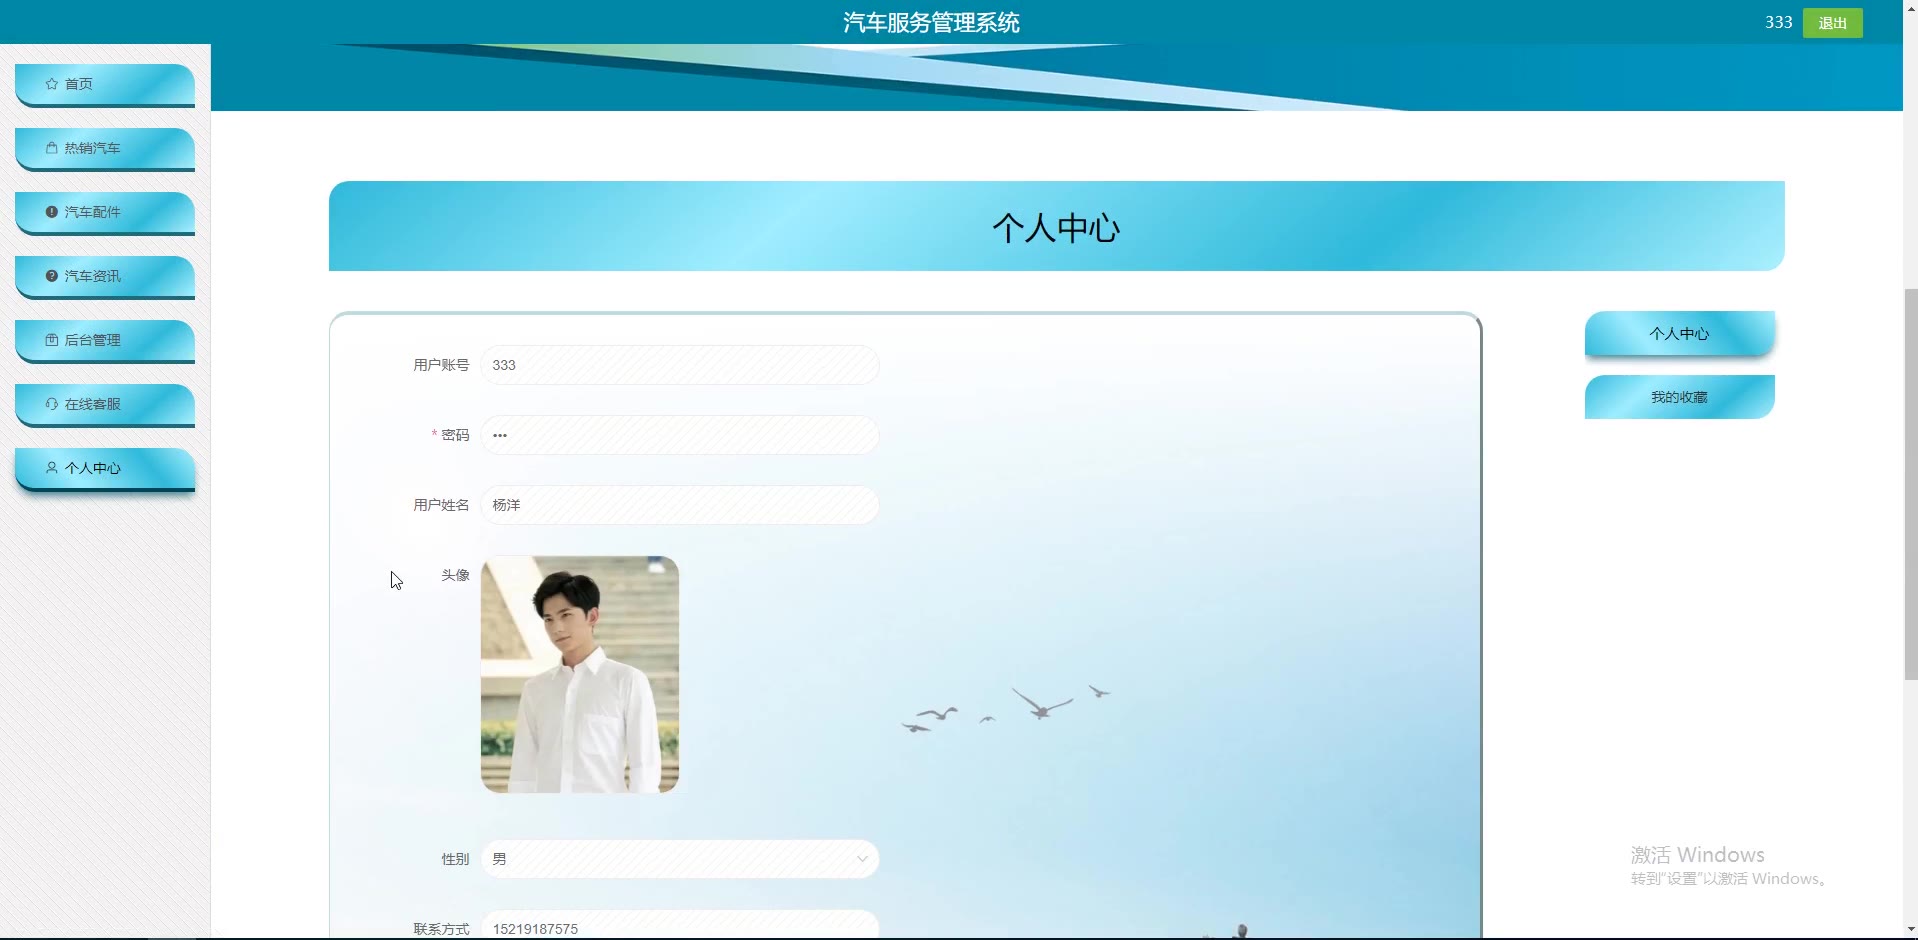Click the headset icon beside 在线客服

point(52,404)
